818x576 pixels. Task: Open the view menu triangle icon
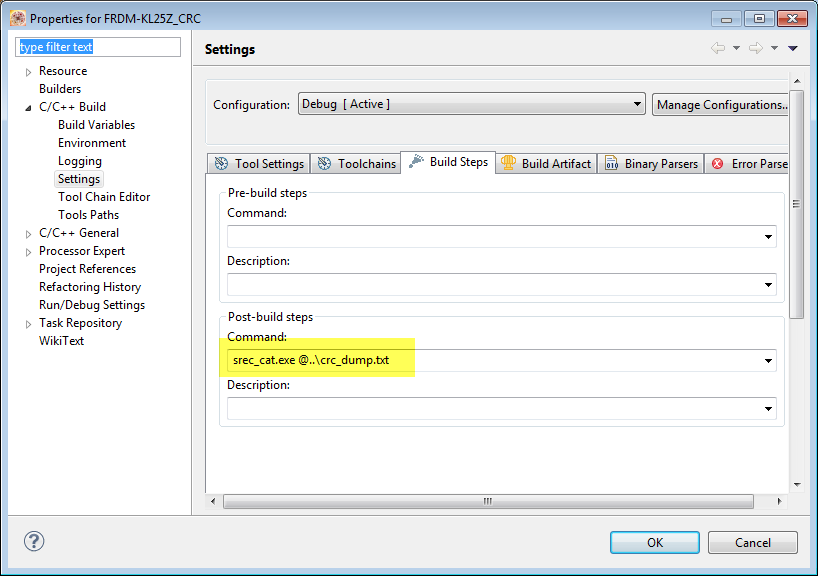(x=793, y=48)
